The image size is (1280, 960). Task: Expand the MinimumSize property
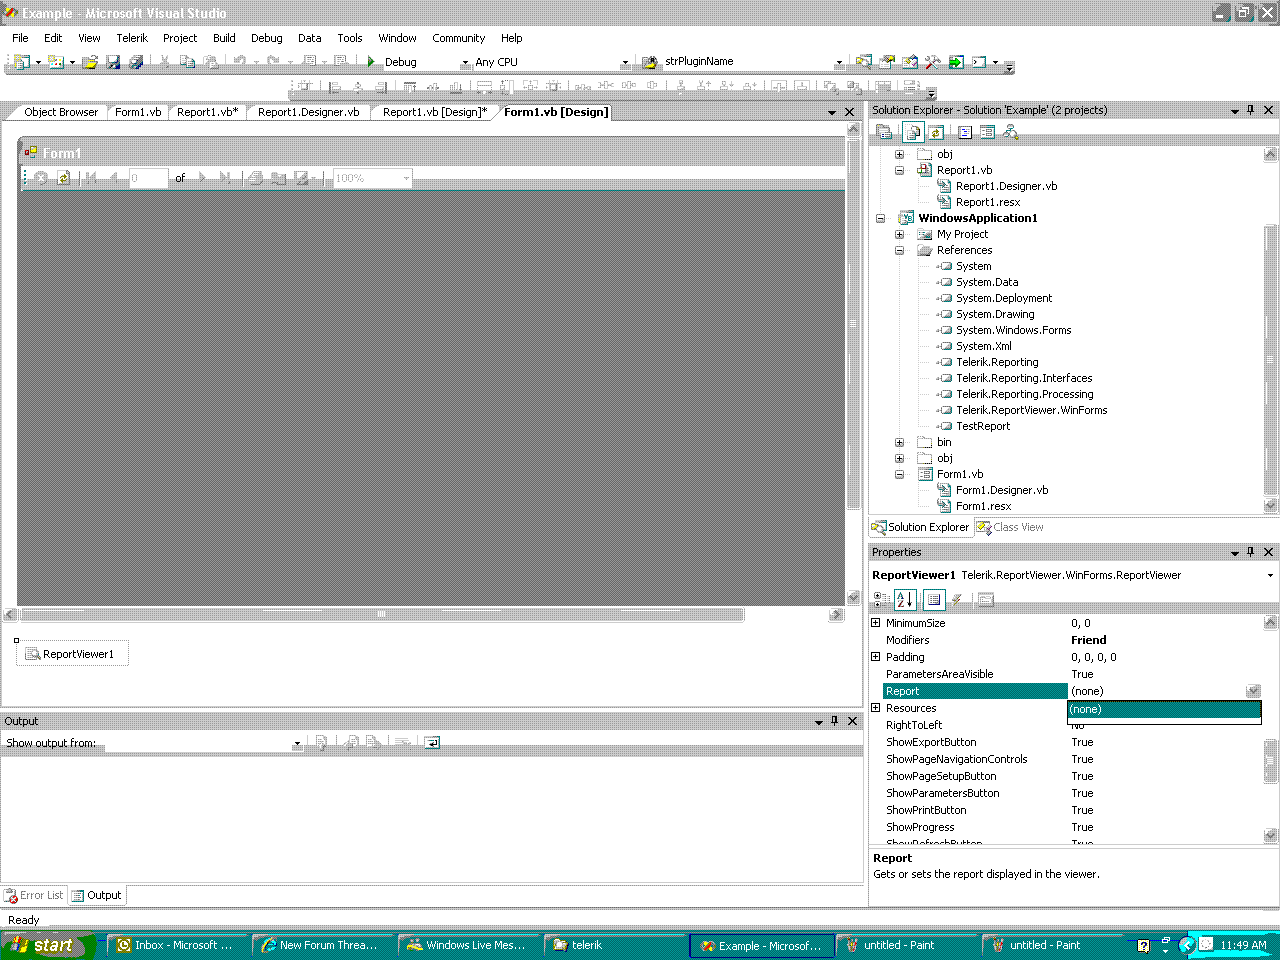tap(876, 623)
